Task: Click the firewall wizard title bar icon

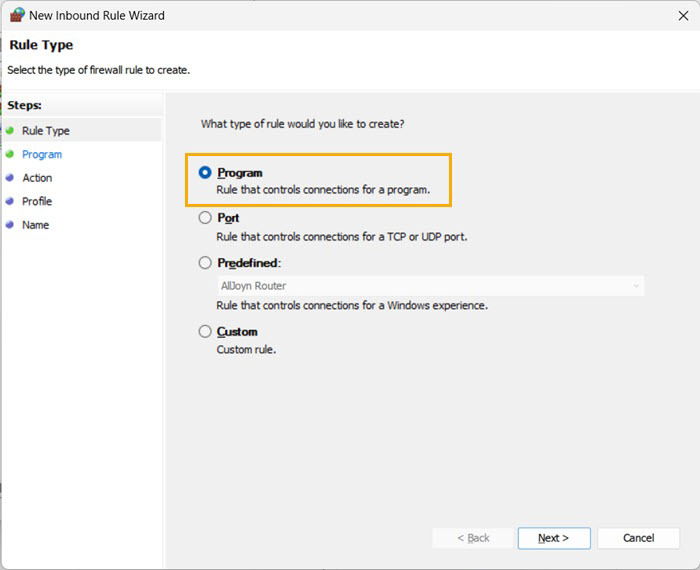Action: [x=17, y=15]
